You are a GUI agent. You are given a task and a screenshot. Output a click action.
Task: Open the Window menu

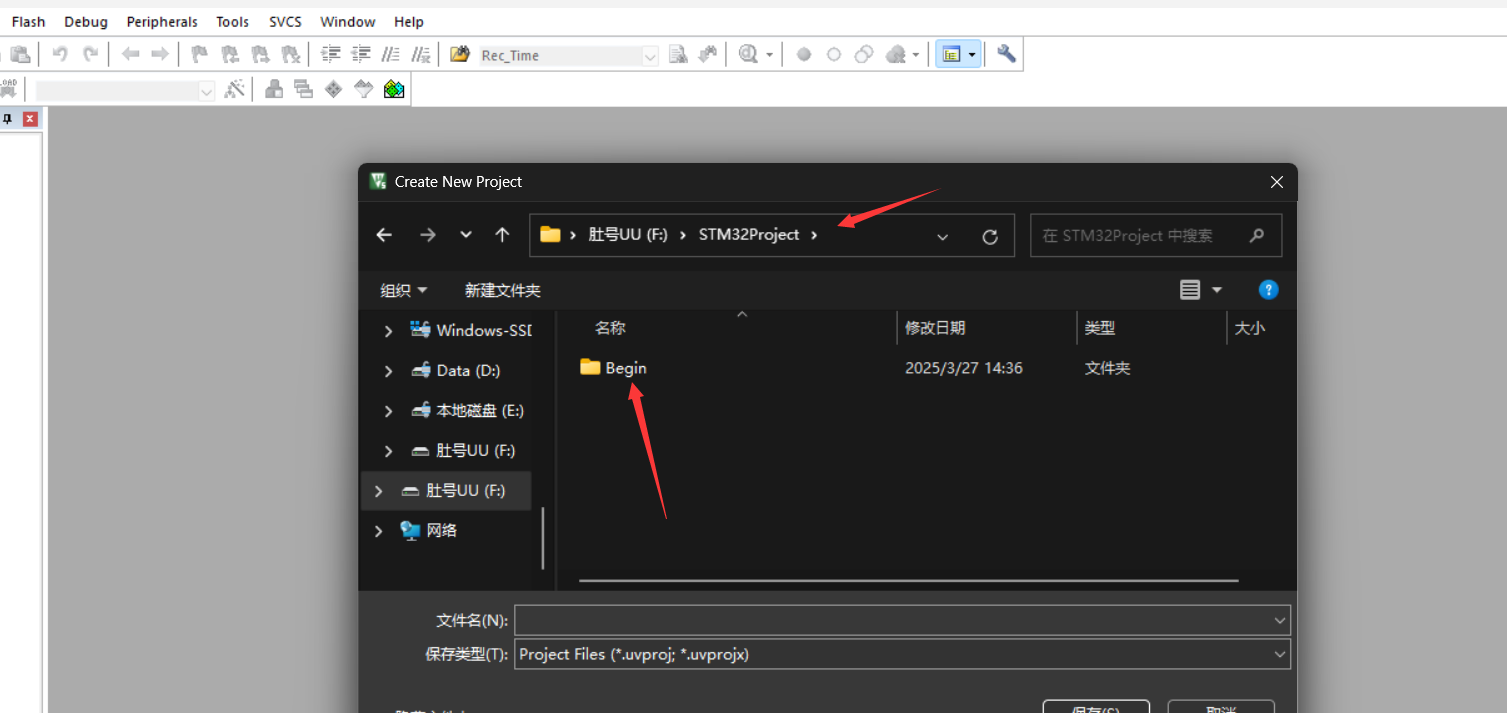pyautogui.click(x=348, y=21)
